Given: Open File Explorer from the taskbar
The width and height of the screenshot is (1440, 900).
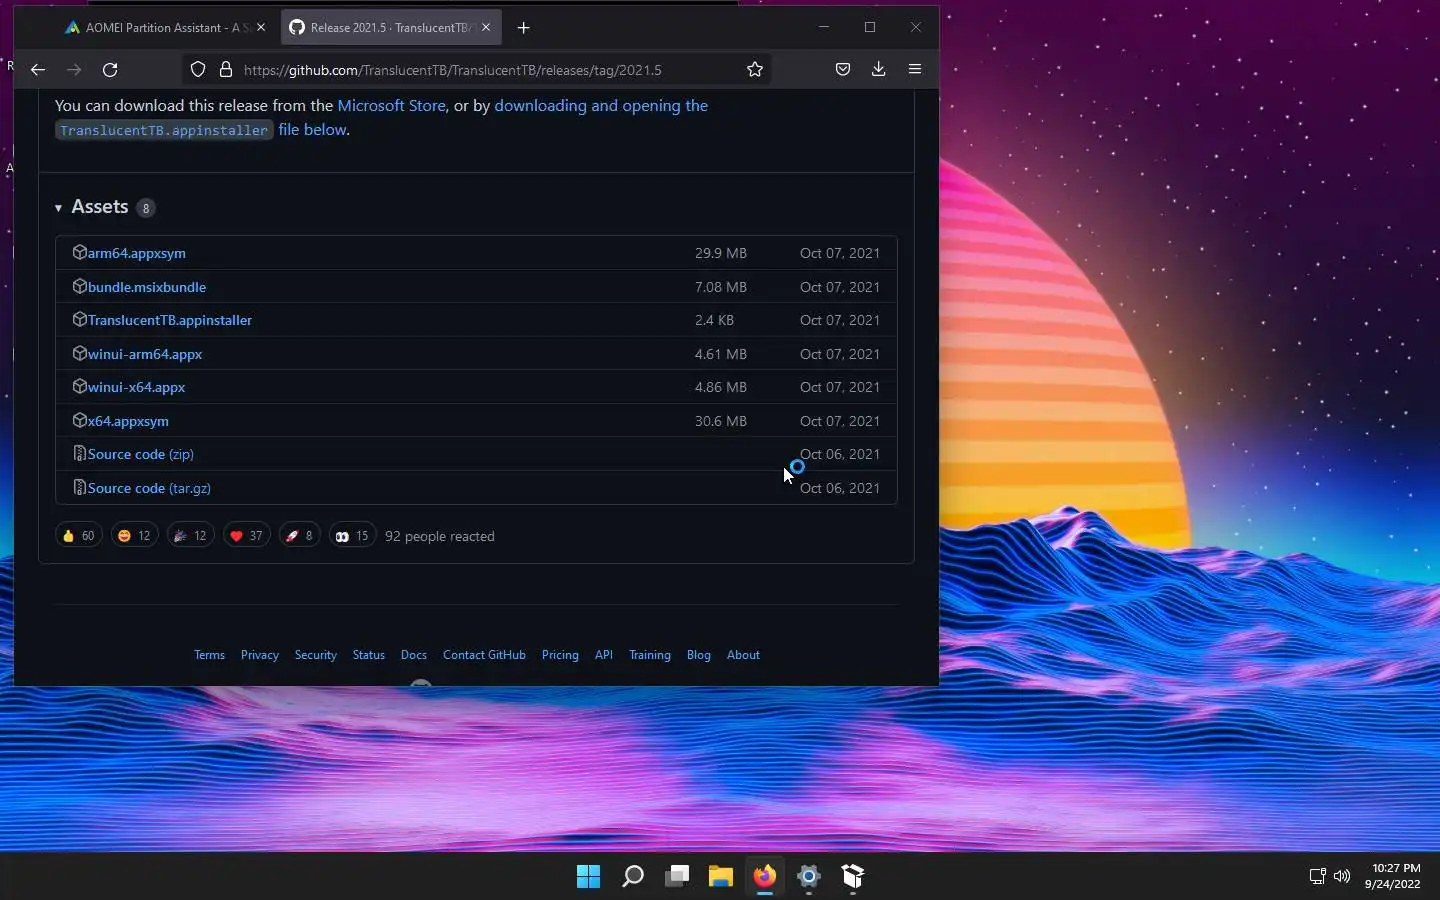Looking at the screenshot, I should pyautogui.click(x=721, y=877).
